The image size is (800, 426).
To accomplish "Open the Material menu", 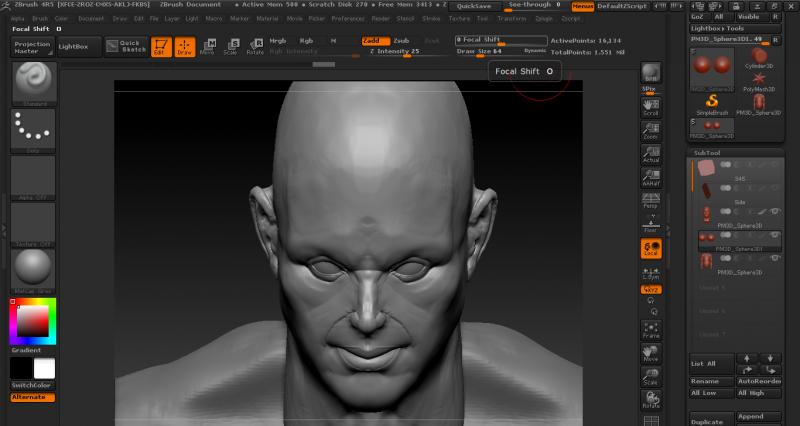I will point(267,18).
